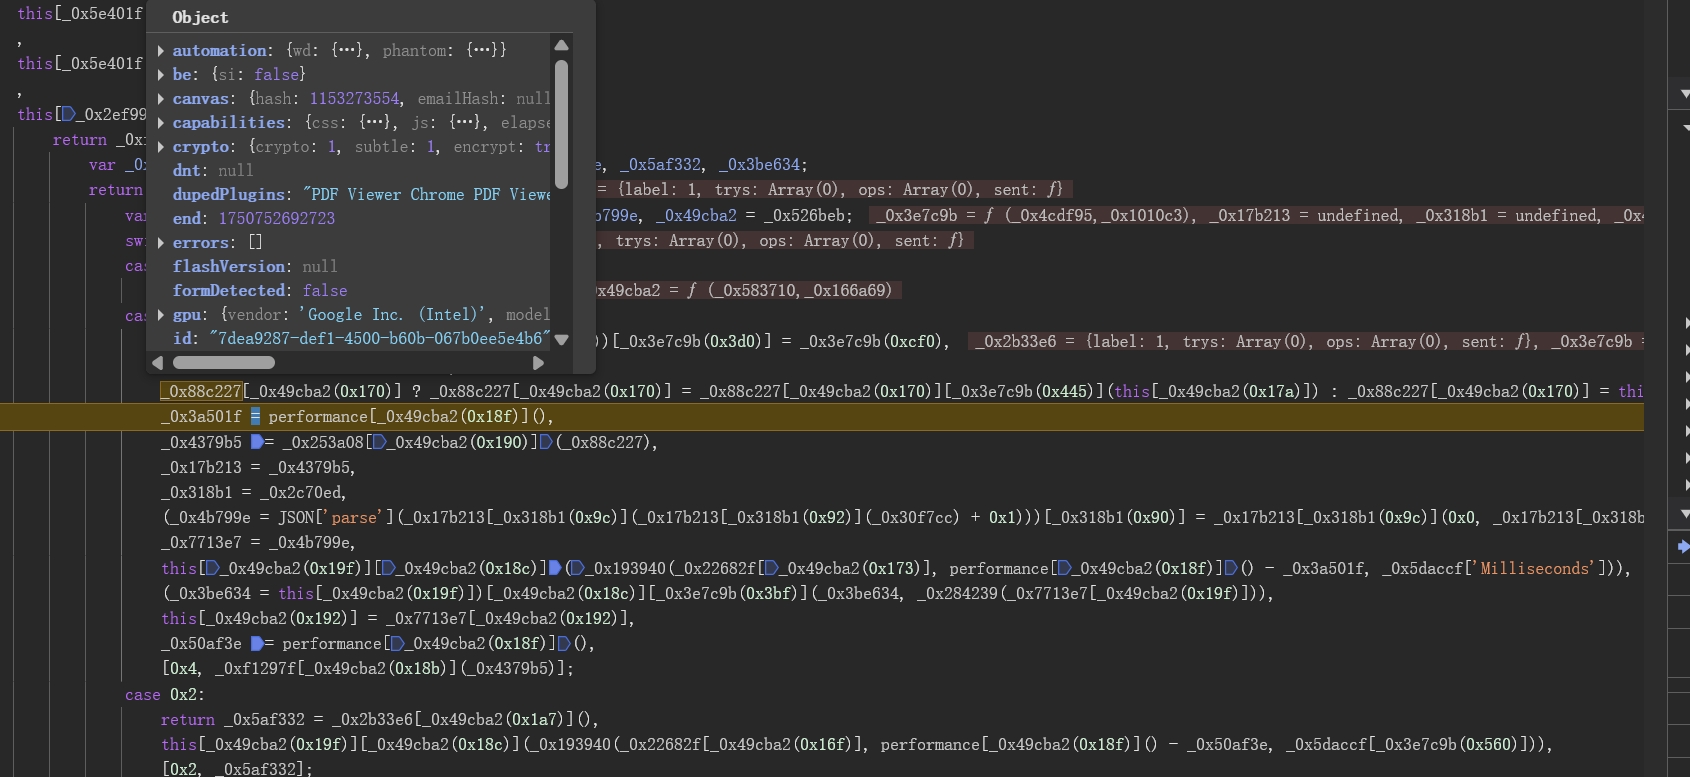Click the '_0x17b213 = _0x4379b5,' line
Screen dimensions: 1690x777
[x=259, y=467]
